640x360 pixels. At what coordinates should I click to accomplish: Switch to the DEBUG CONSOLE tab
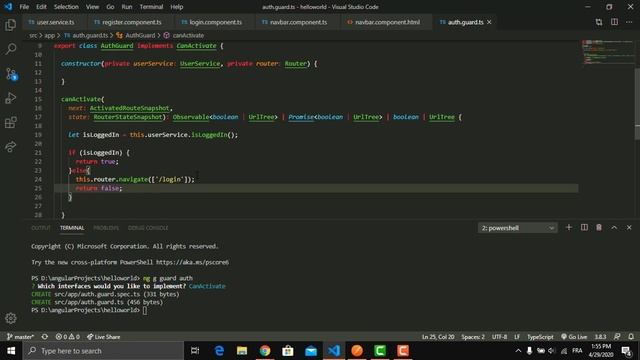click(x=148, y=228)
